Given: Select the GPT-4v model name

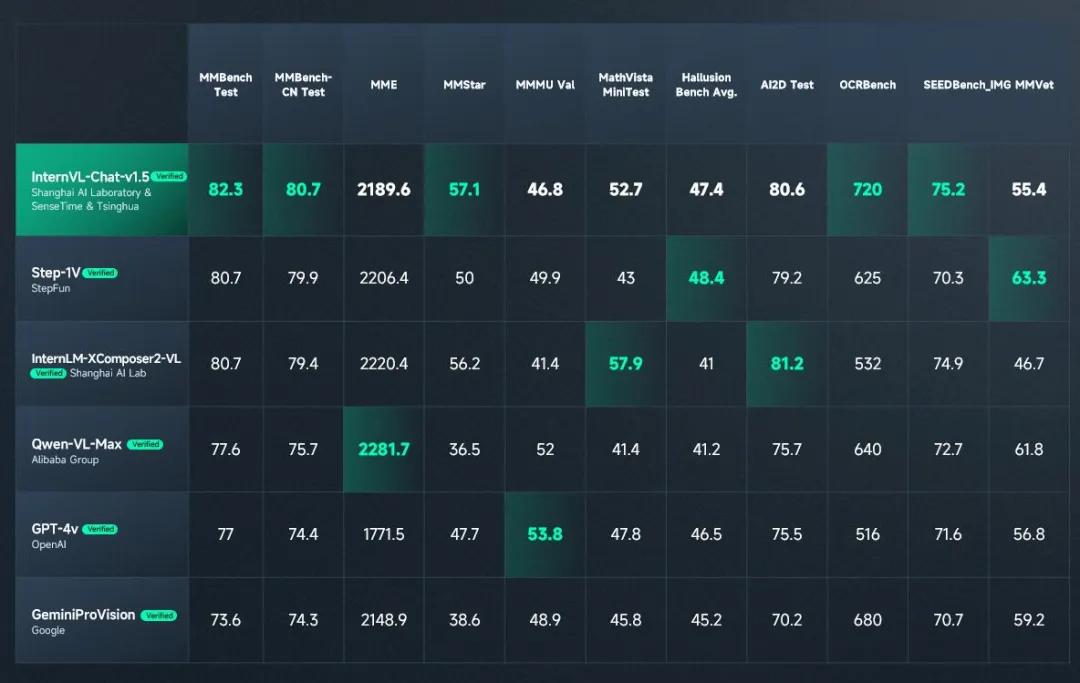Looking at the screenshot, I should [55, 529].
